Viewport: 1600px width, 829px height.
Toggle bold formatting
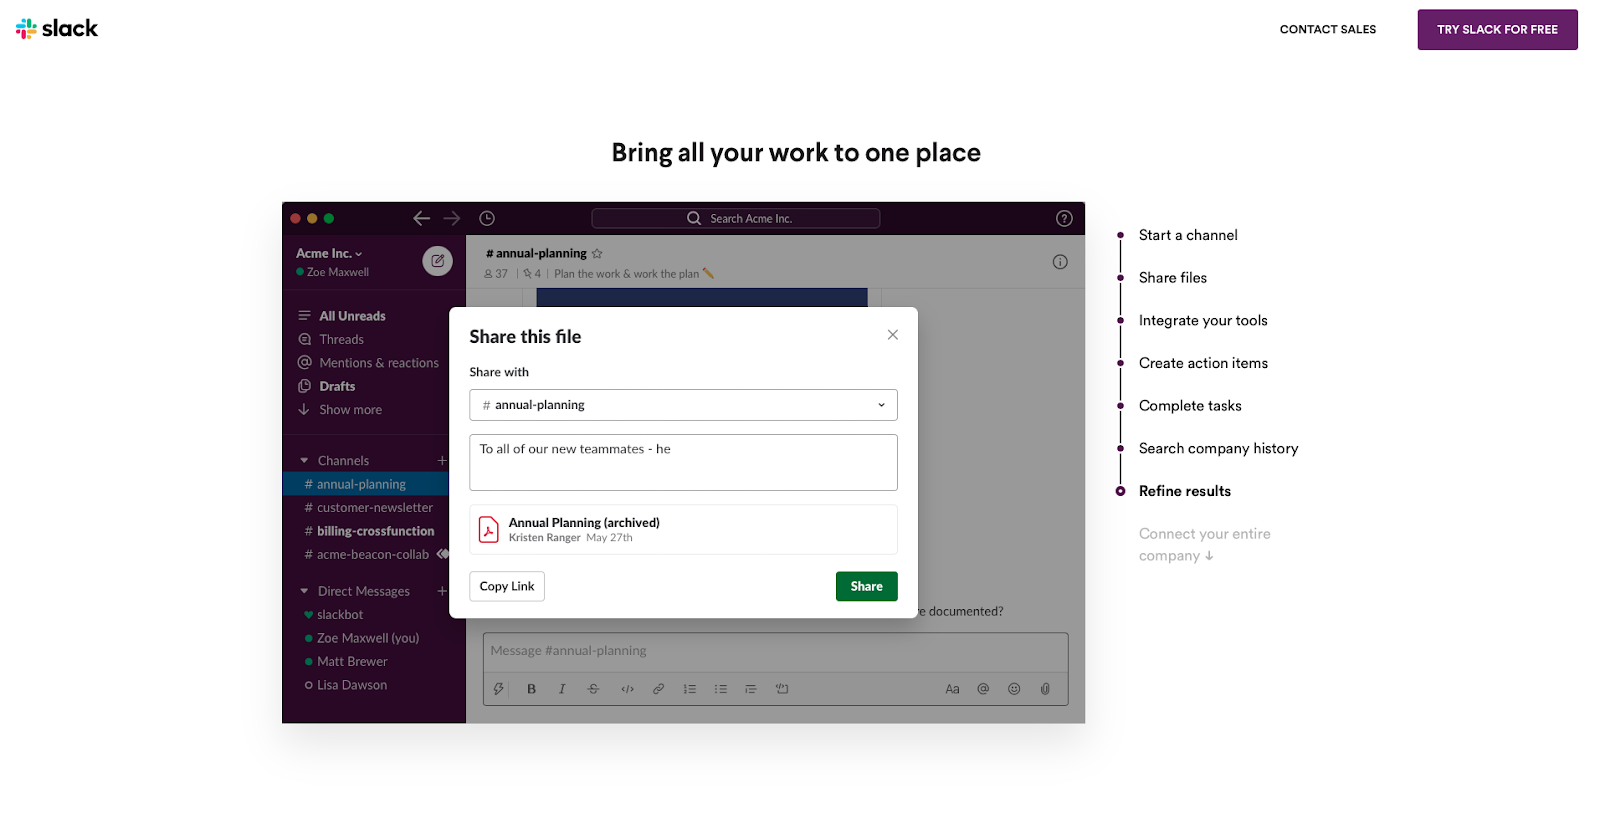pyautogui.click(x=532, y=689)
